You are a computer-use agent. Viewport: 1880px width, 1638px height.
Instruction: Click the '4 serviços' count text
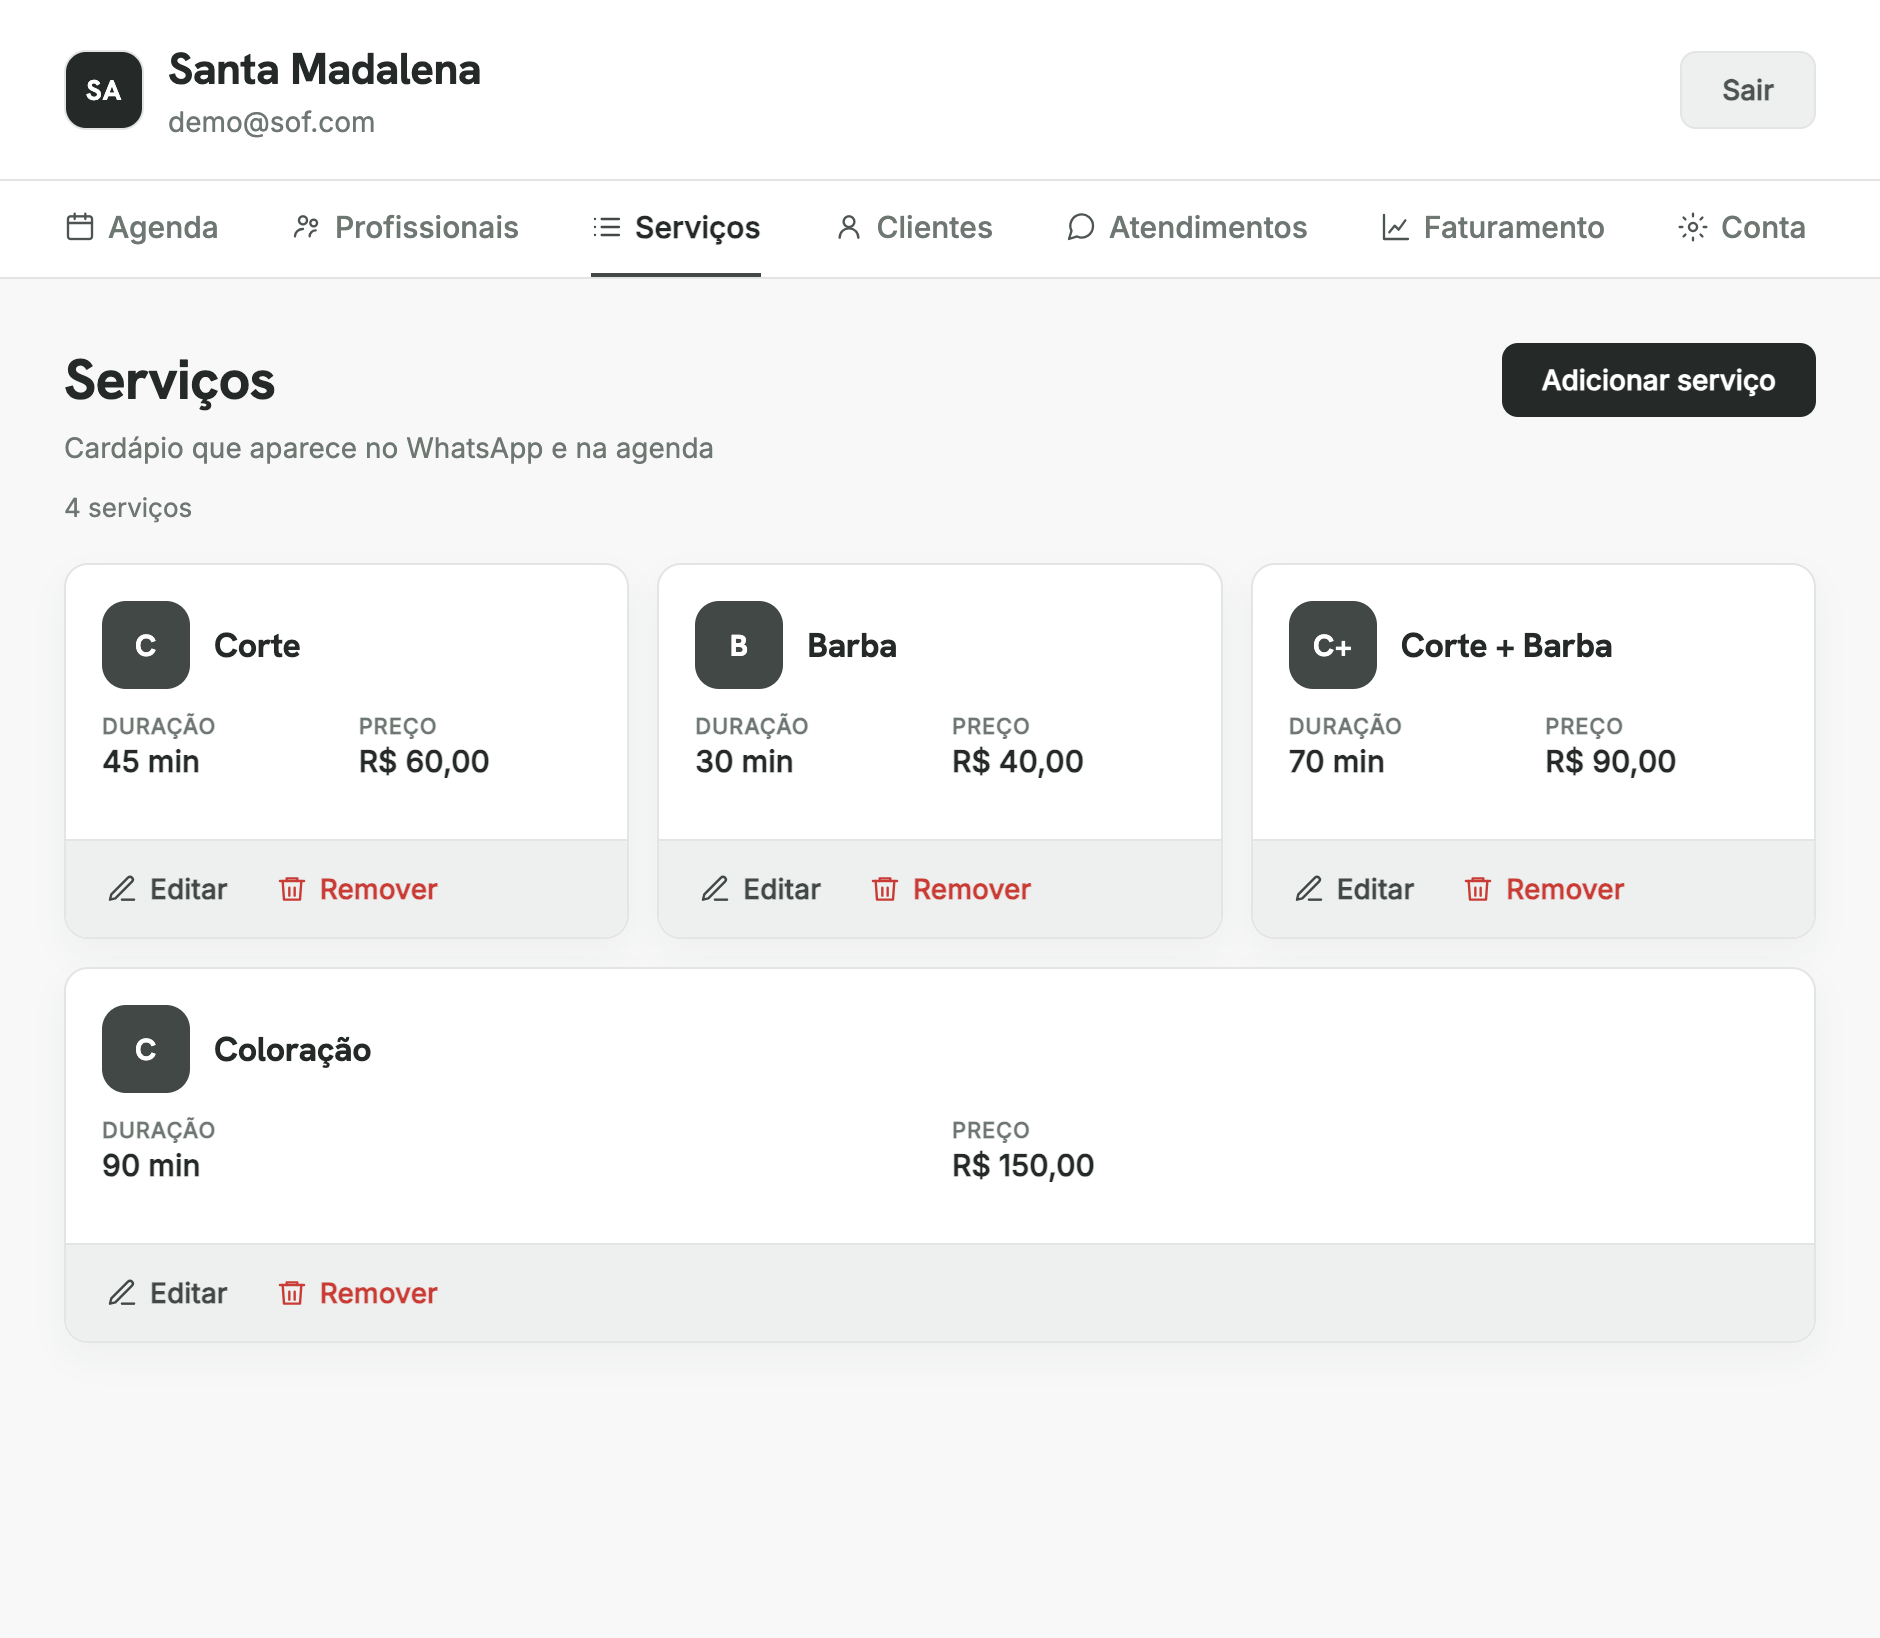(x=128, y=508)
